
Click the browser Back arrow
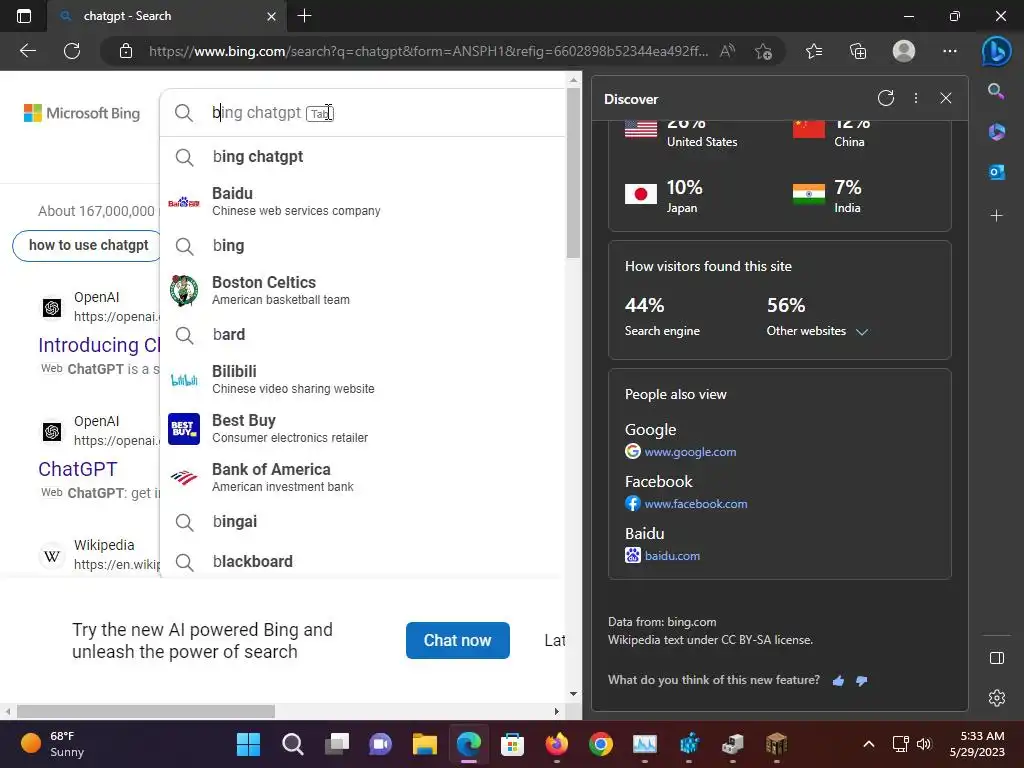point(27,51)
